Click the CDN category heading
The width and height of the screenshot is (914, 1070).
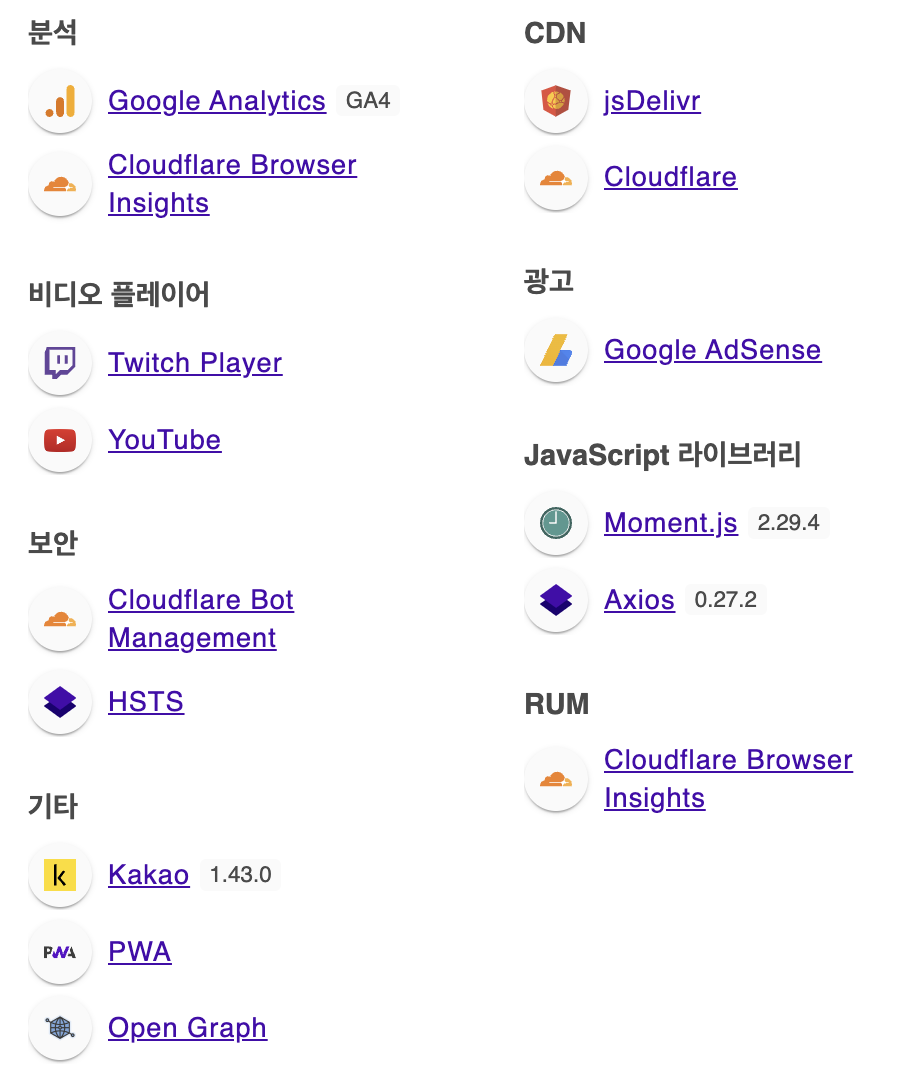555,33
